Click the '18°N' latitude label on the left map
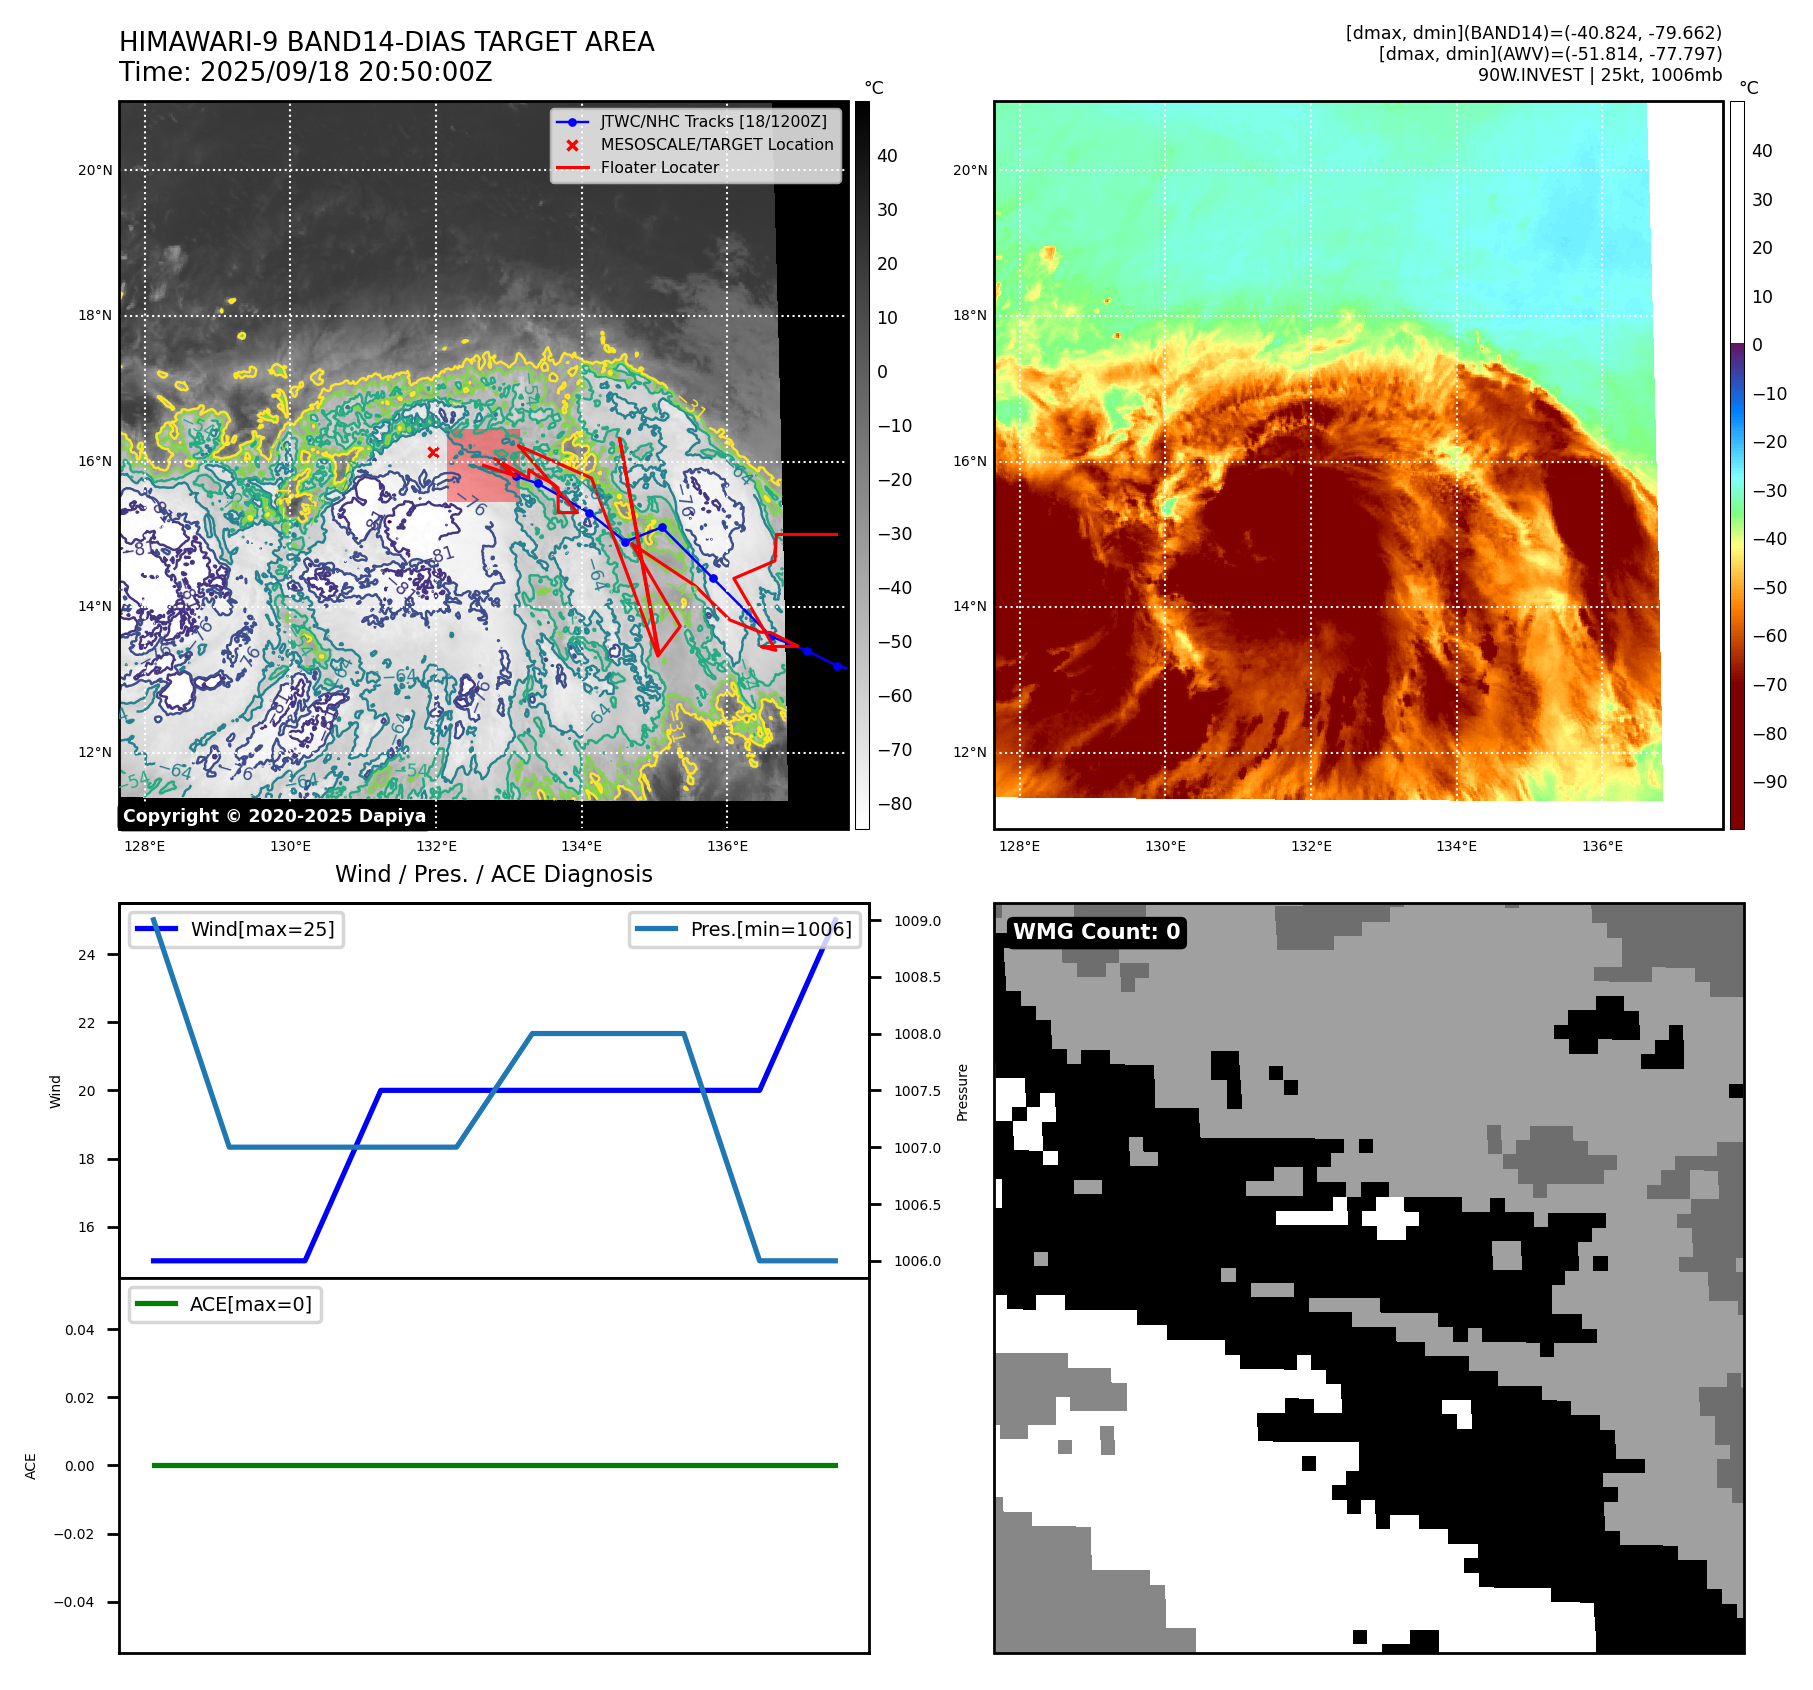This screenshot has width=1813, height=1690. tap(95, 316)
